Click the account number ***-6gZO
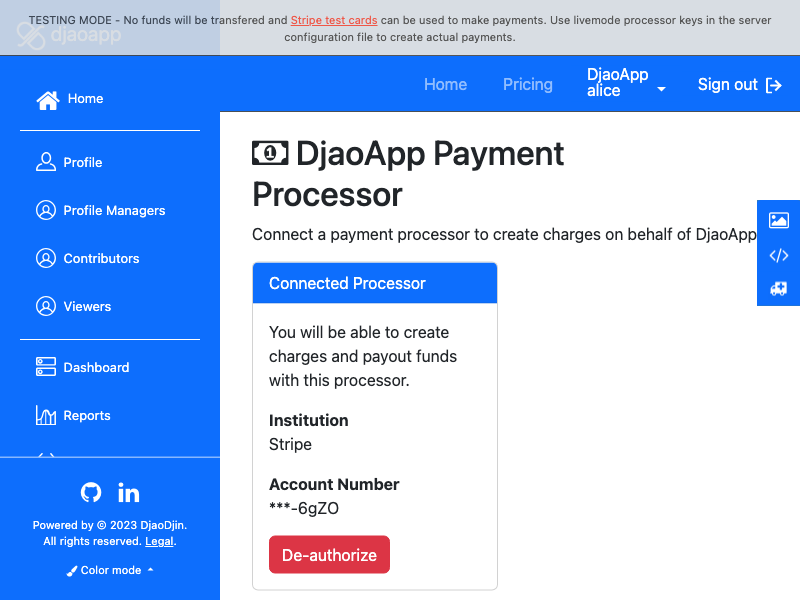This screenshot has height=600, width=800. (304, 508)
